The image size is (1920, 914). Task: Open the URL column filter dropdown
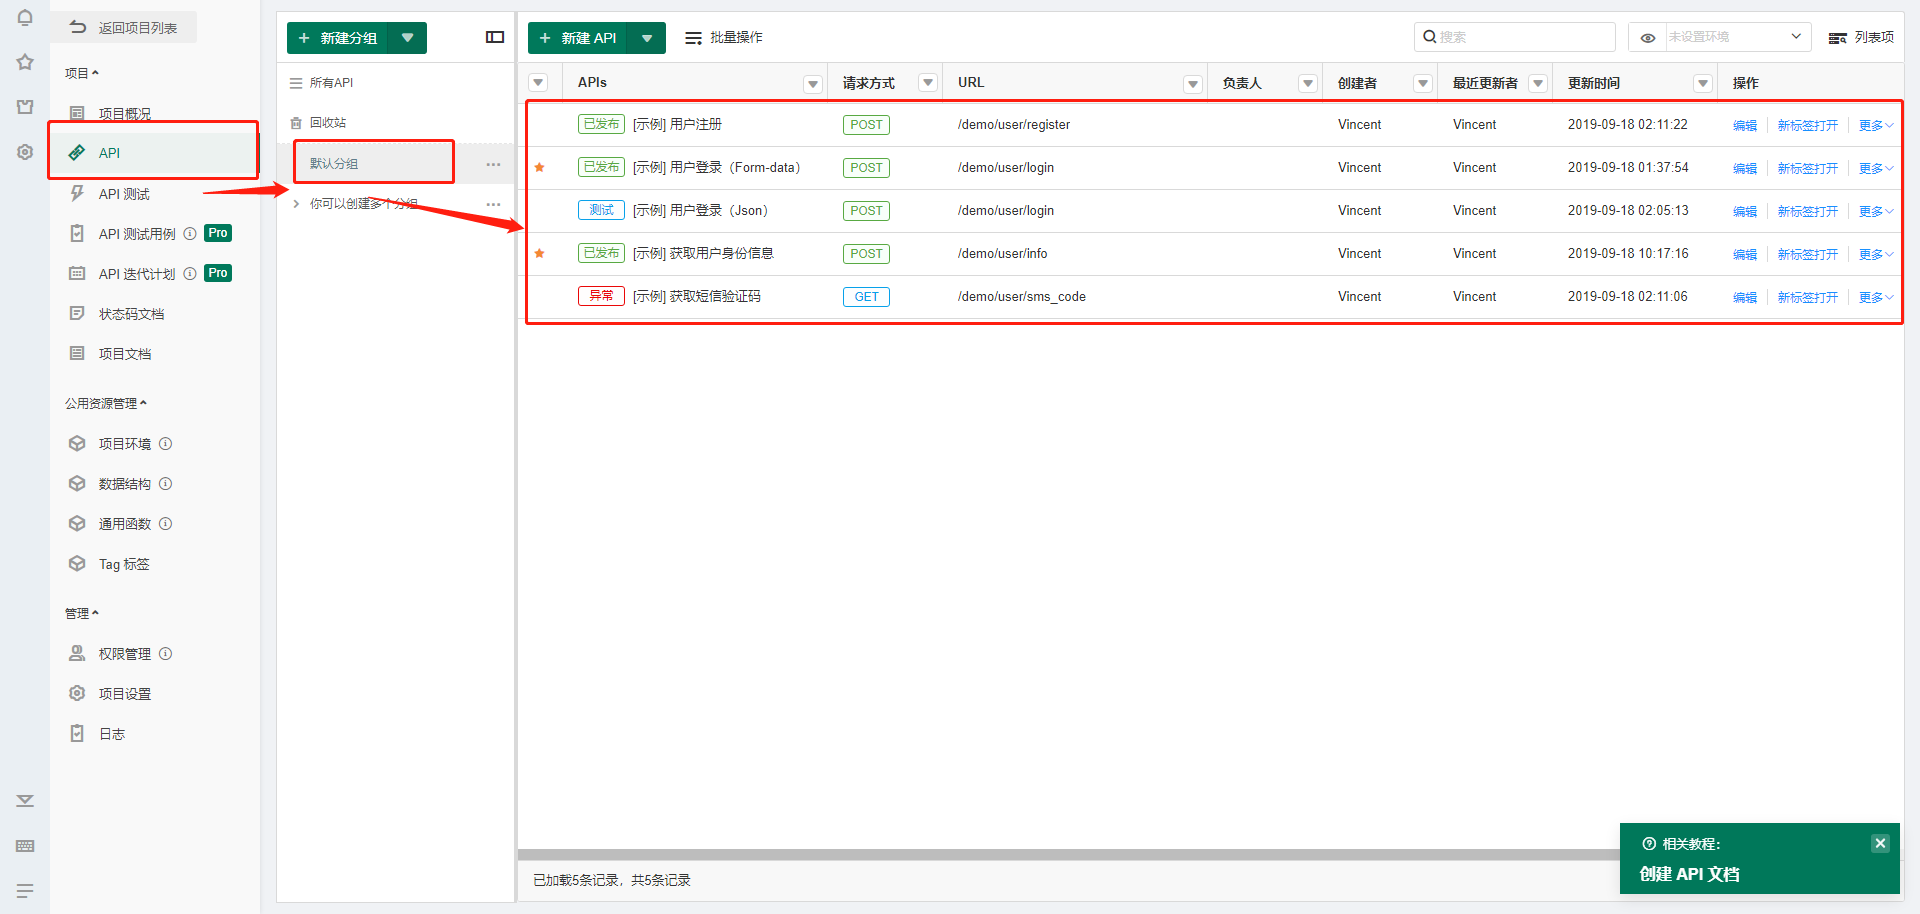click(x=1193, y=84)
